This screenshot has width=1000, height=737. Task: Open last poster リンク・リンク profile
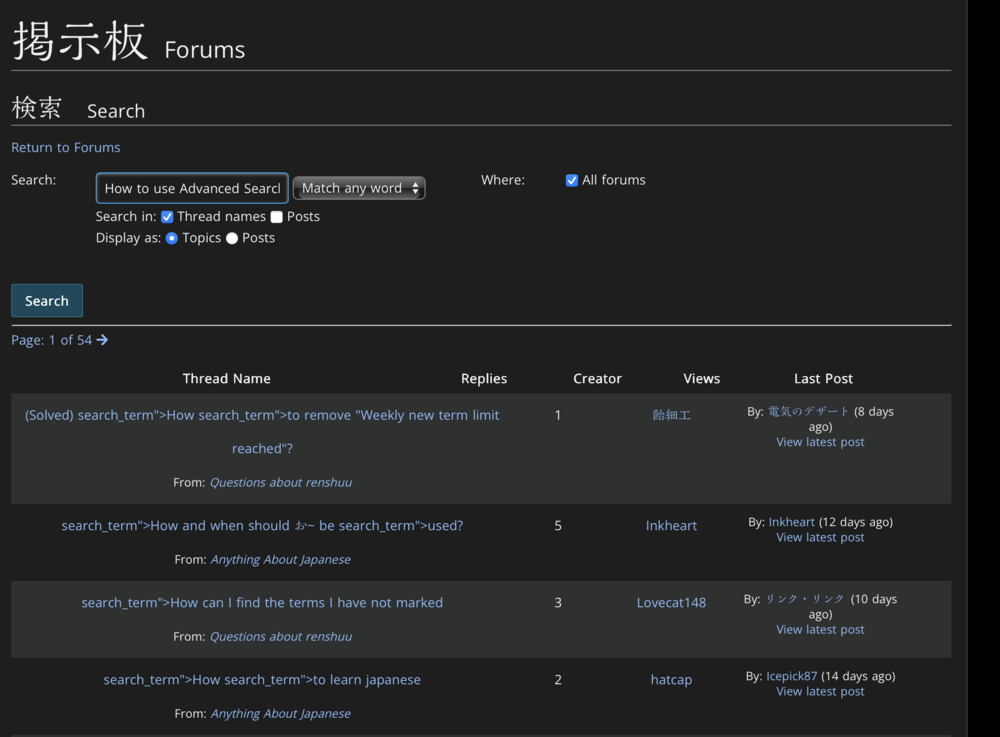tap(805, 599)
